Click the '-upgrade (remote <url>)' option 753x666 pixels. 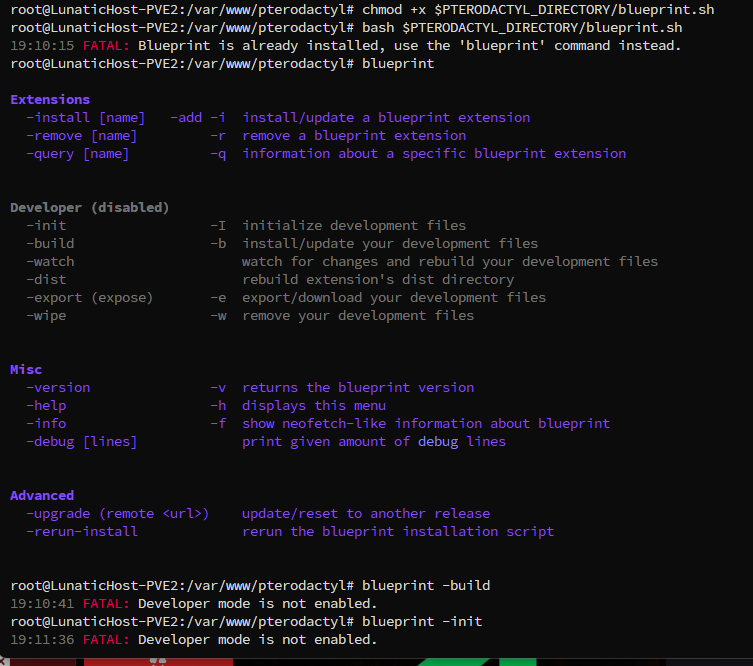[x=118, y=514]
